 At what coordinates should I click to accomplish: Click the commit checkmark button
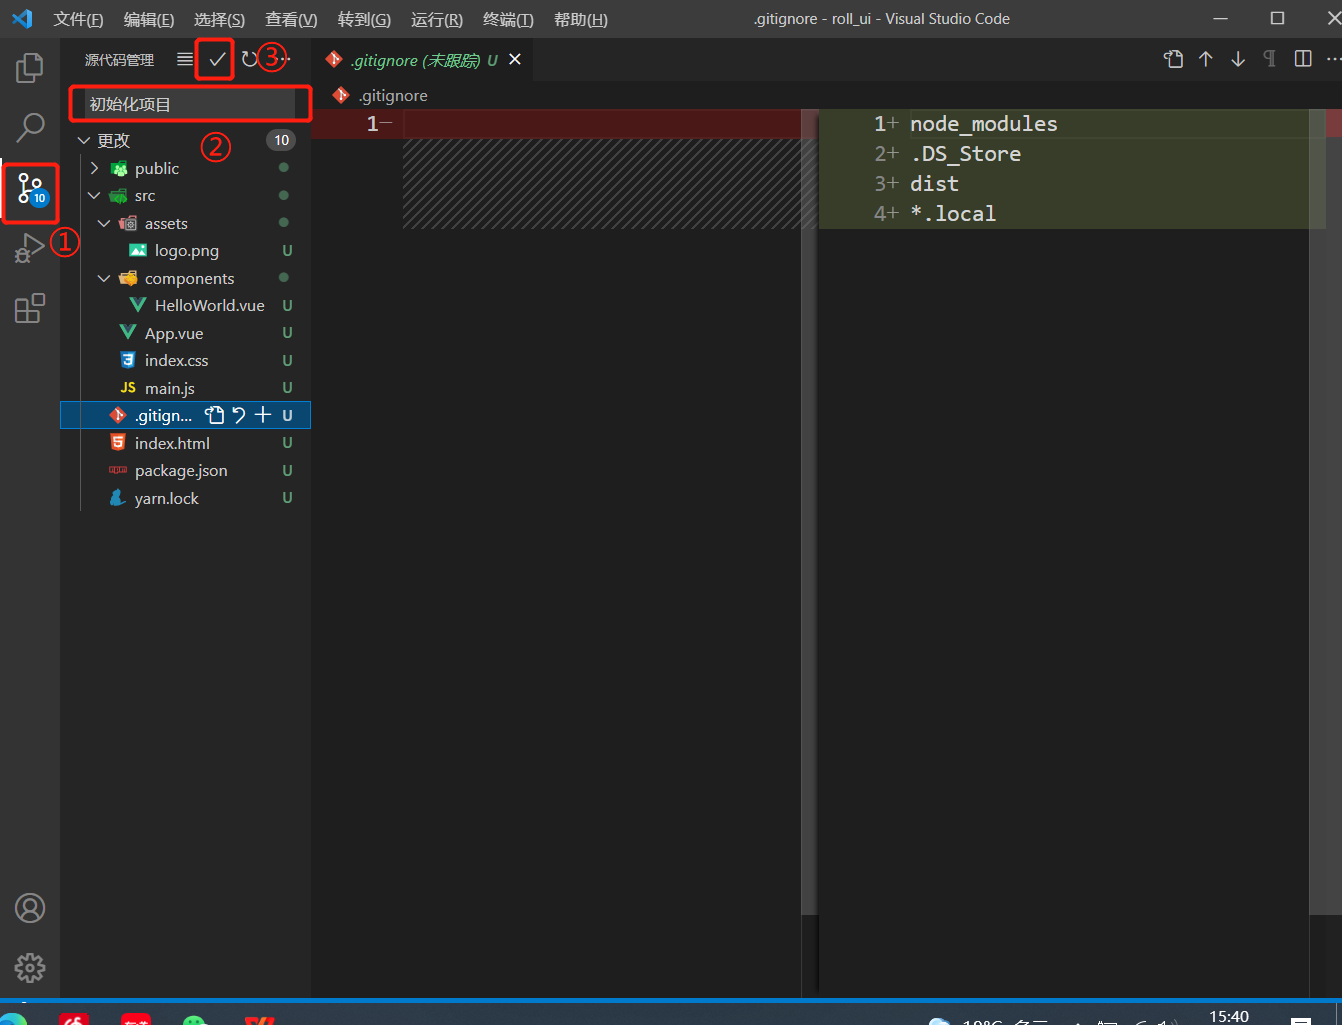(217, 60)
